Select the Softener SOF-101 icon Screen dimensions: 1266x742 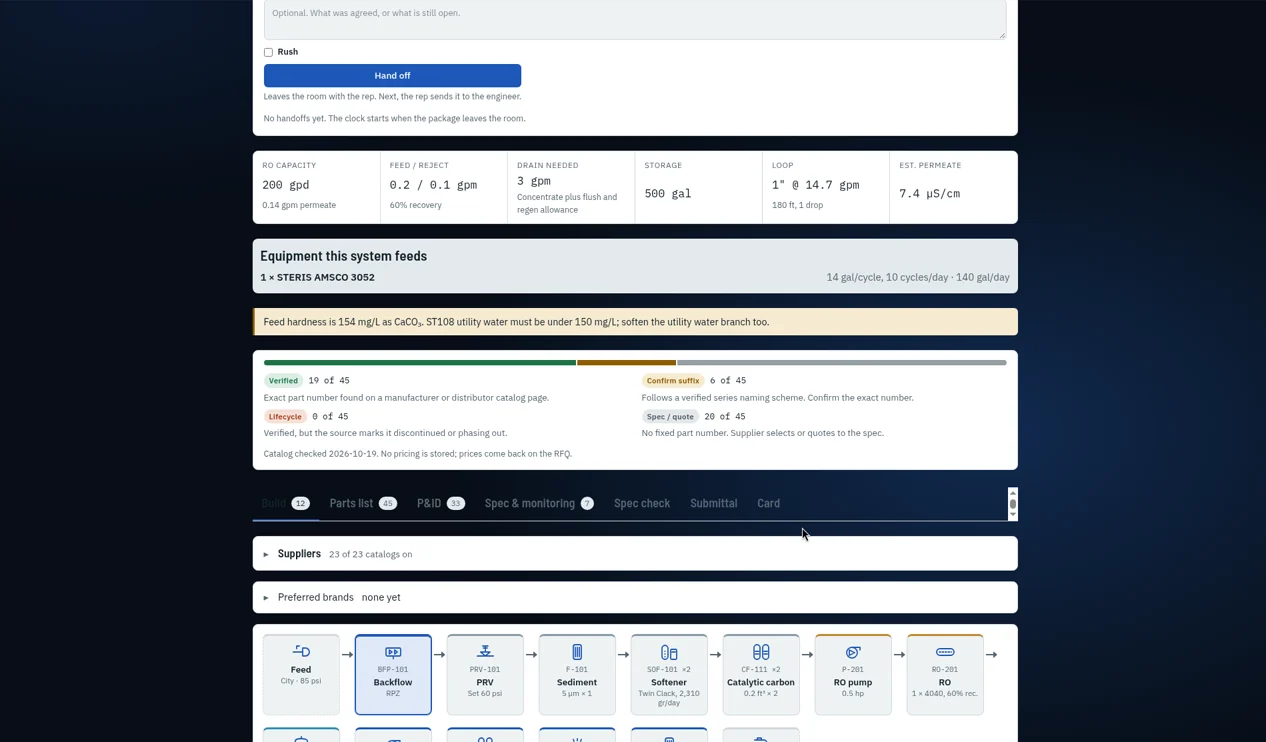(669, 652)
